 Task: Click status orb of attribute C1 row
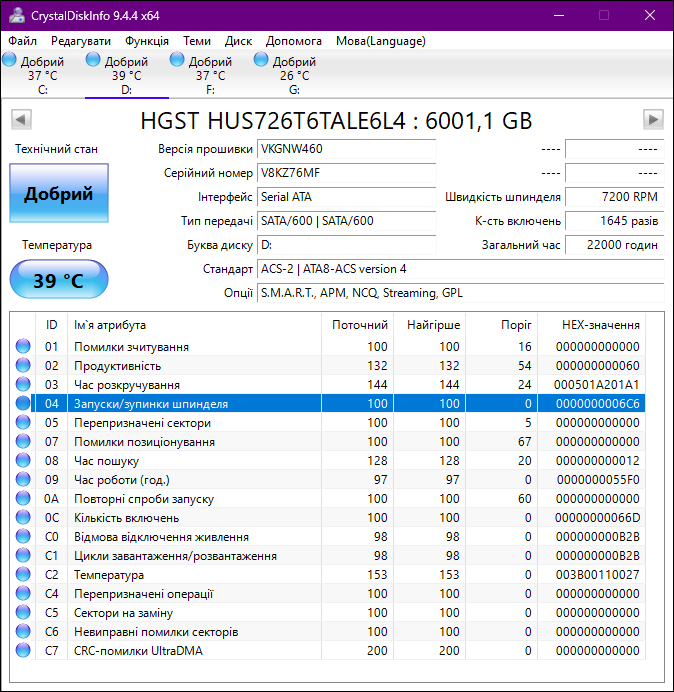point(23,555)
